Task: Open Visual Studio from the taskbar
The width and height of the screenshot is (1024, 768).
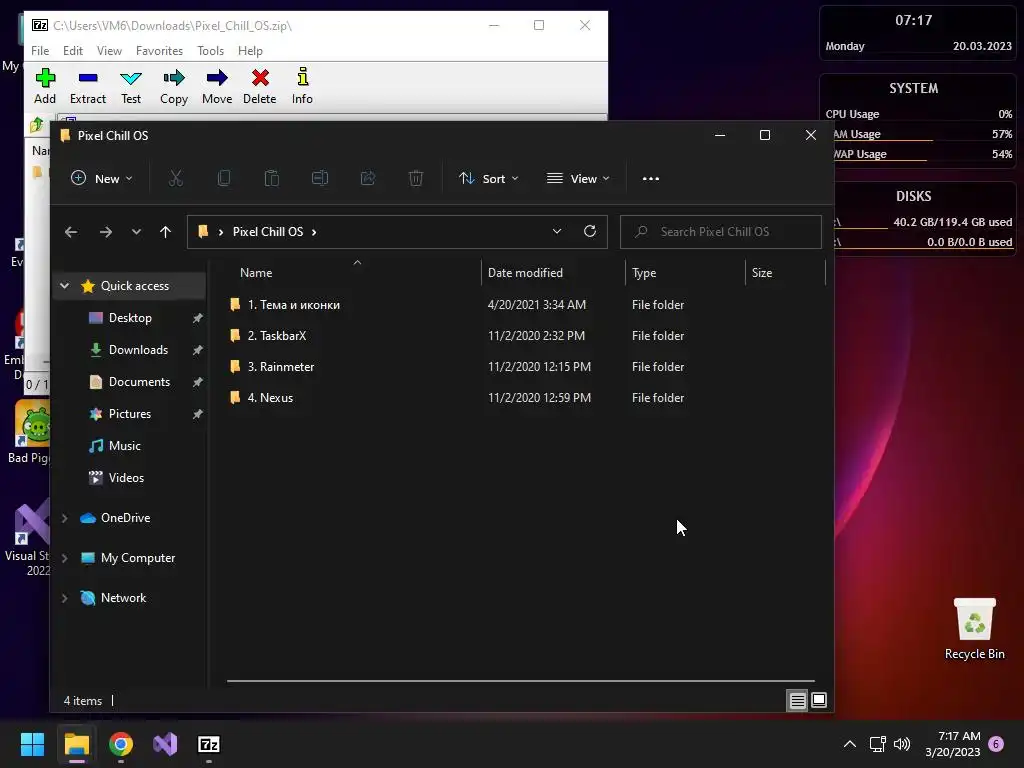Action: (x=165, y=744)
